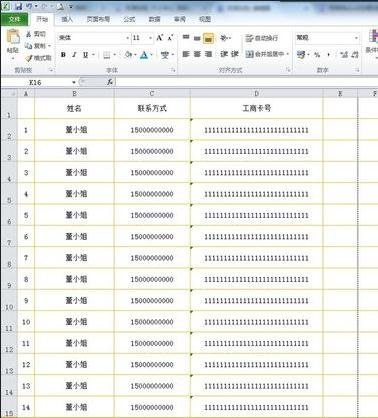
Task: Toggle Underline formatting
Action: pos(85,55)
